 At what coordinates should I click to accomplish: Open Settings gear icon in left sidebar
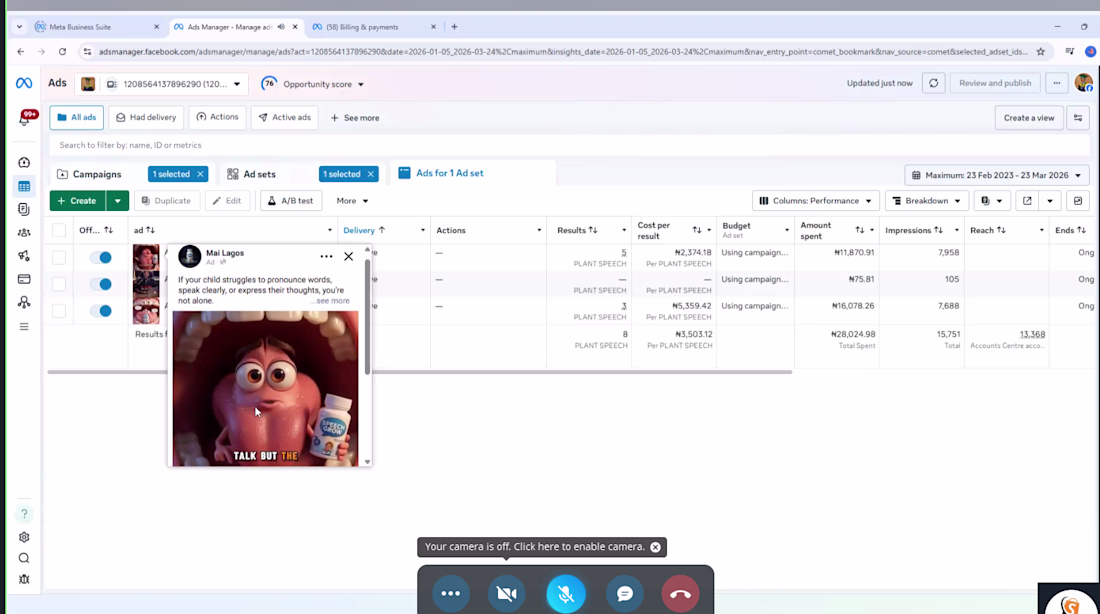pyautogui.click(x=24, y=538)
